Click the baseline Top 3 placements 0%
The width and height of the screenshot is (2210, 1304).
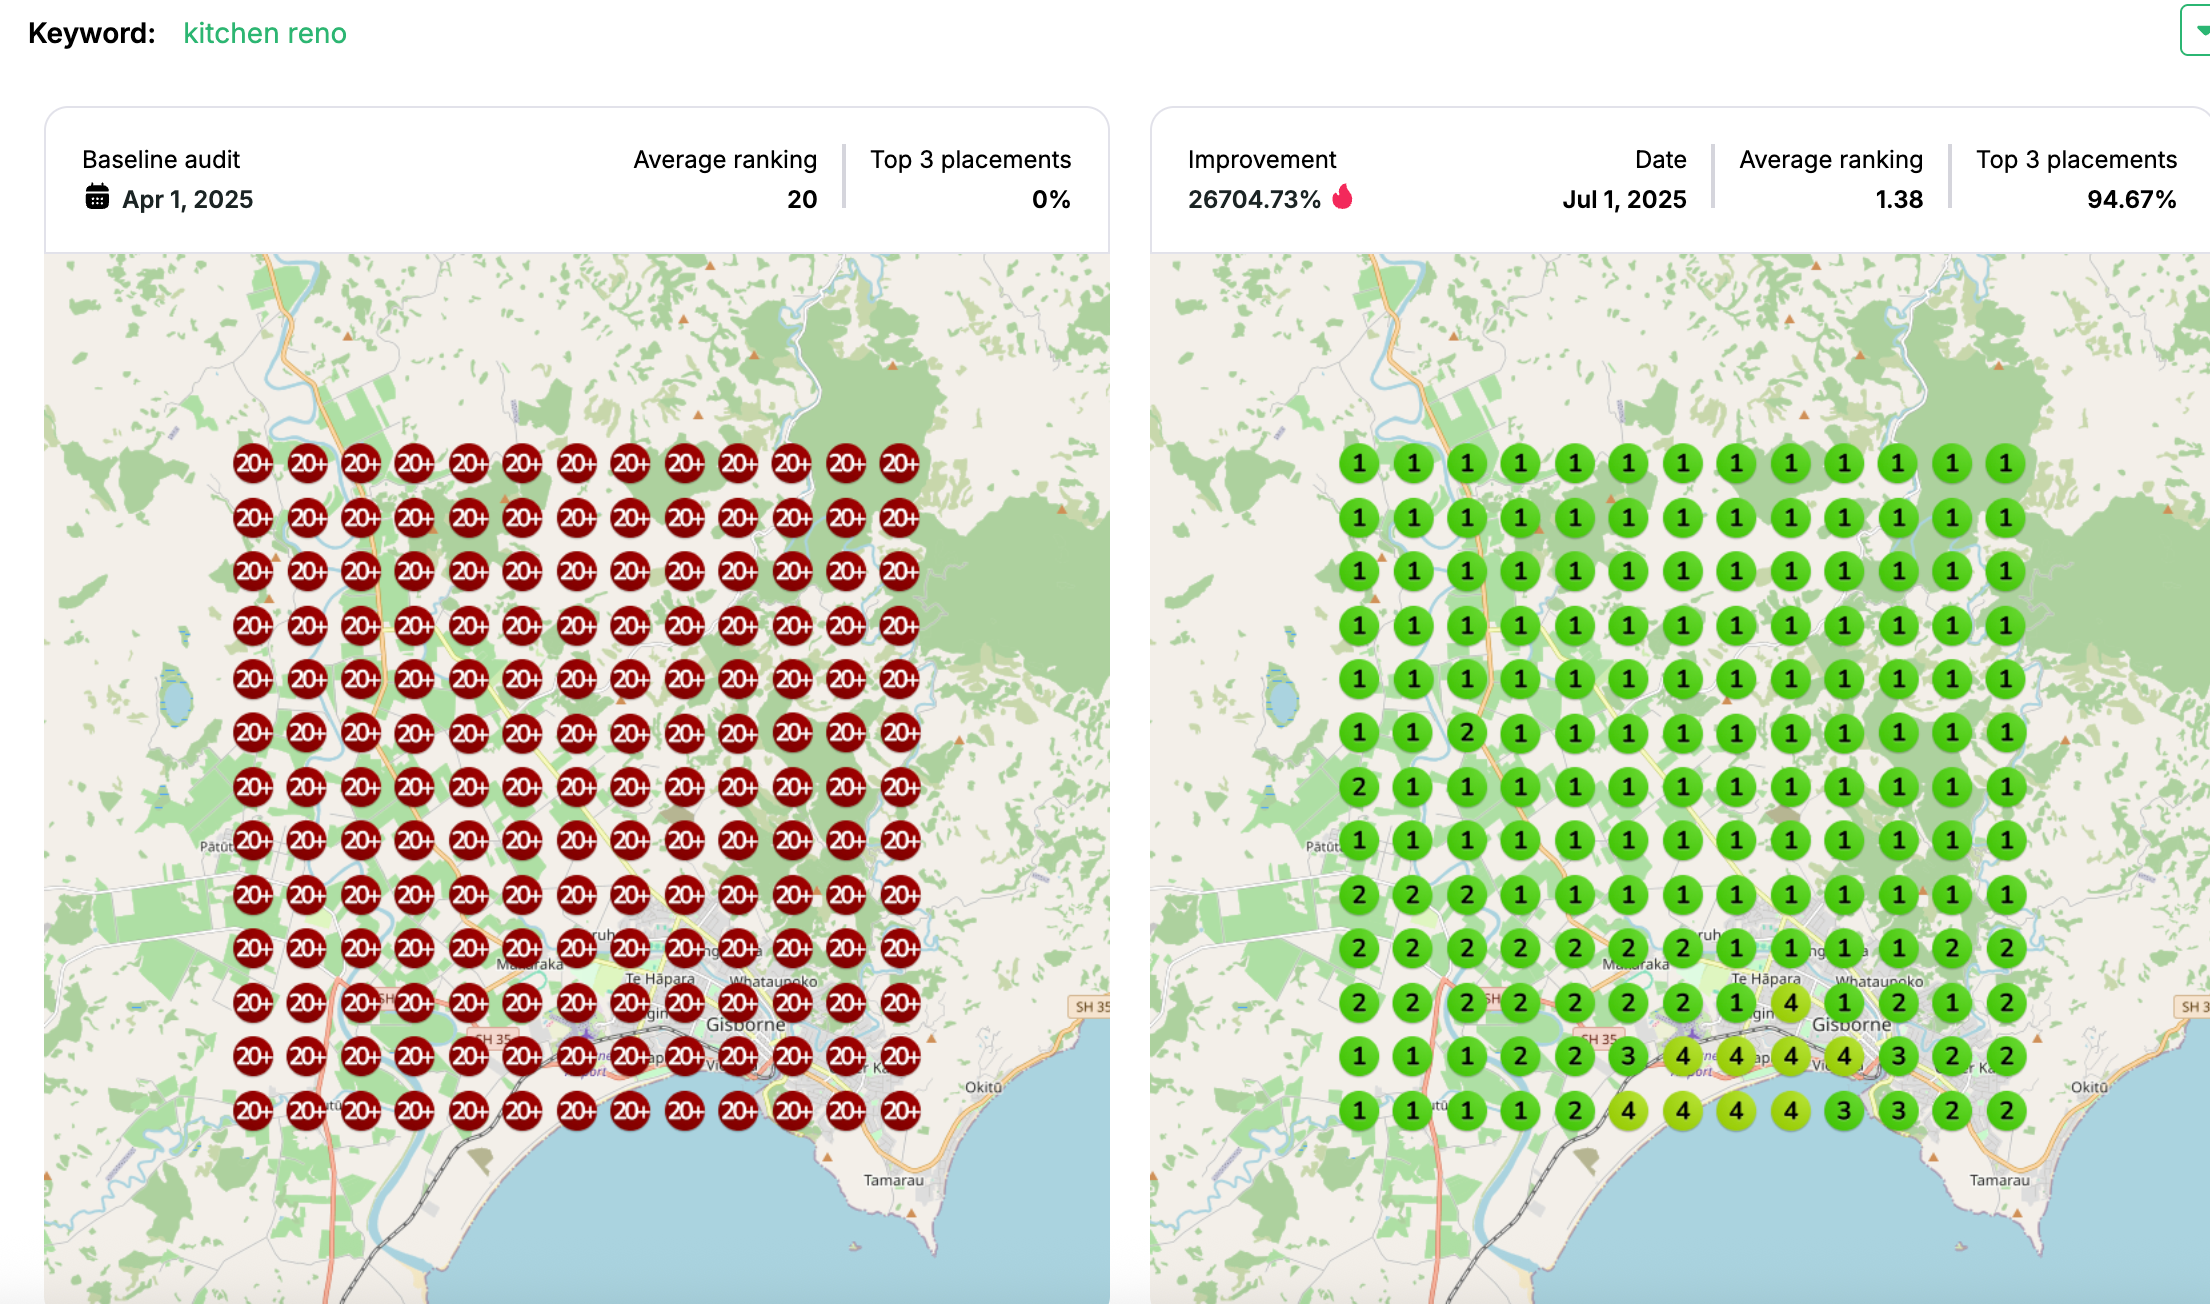(1051, 199)
